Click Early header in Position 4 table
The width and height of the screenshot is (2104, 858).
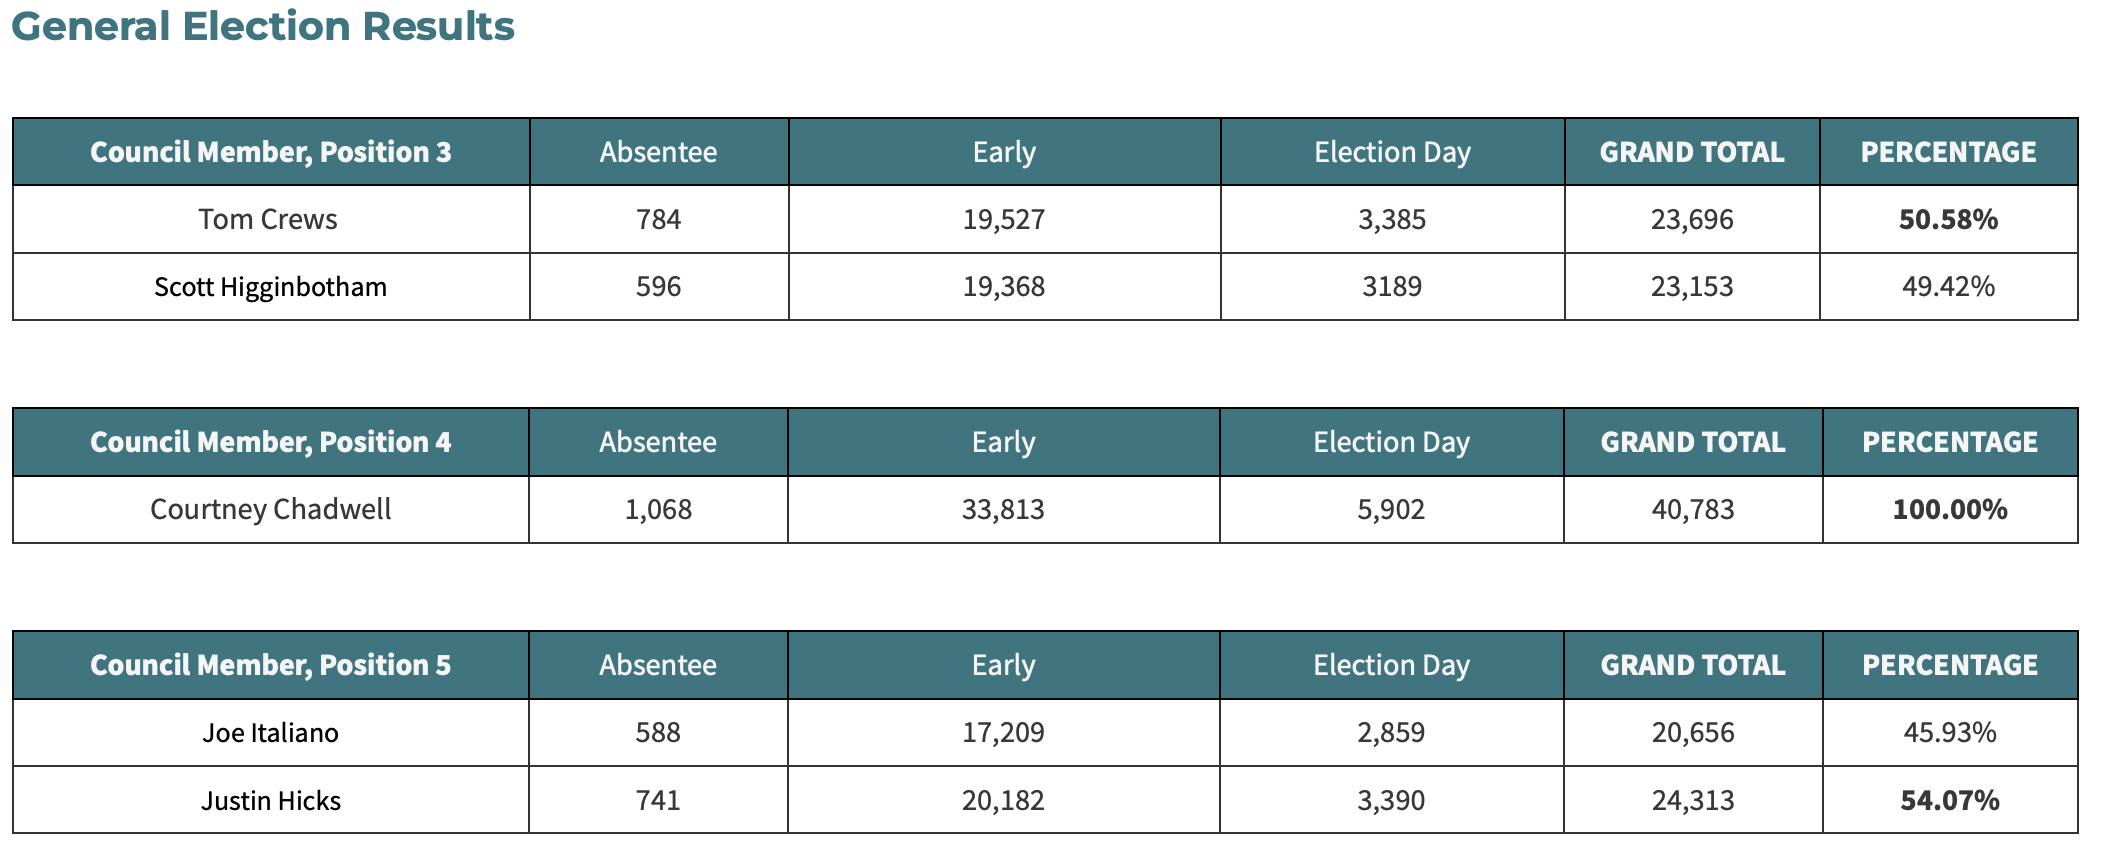[1003, 442]
